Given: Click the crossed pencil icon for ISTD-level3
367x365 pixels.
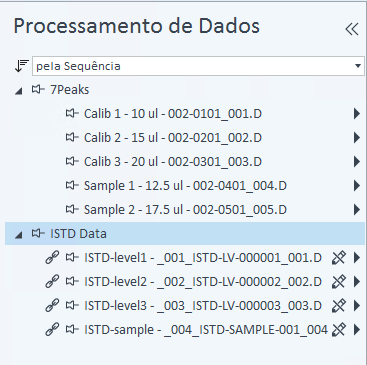Looking at the screenshot, I should point(339,306).
